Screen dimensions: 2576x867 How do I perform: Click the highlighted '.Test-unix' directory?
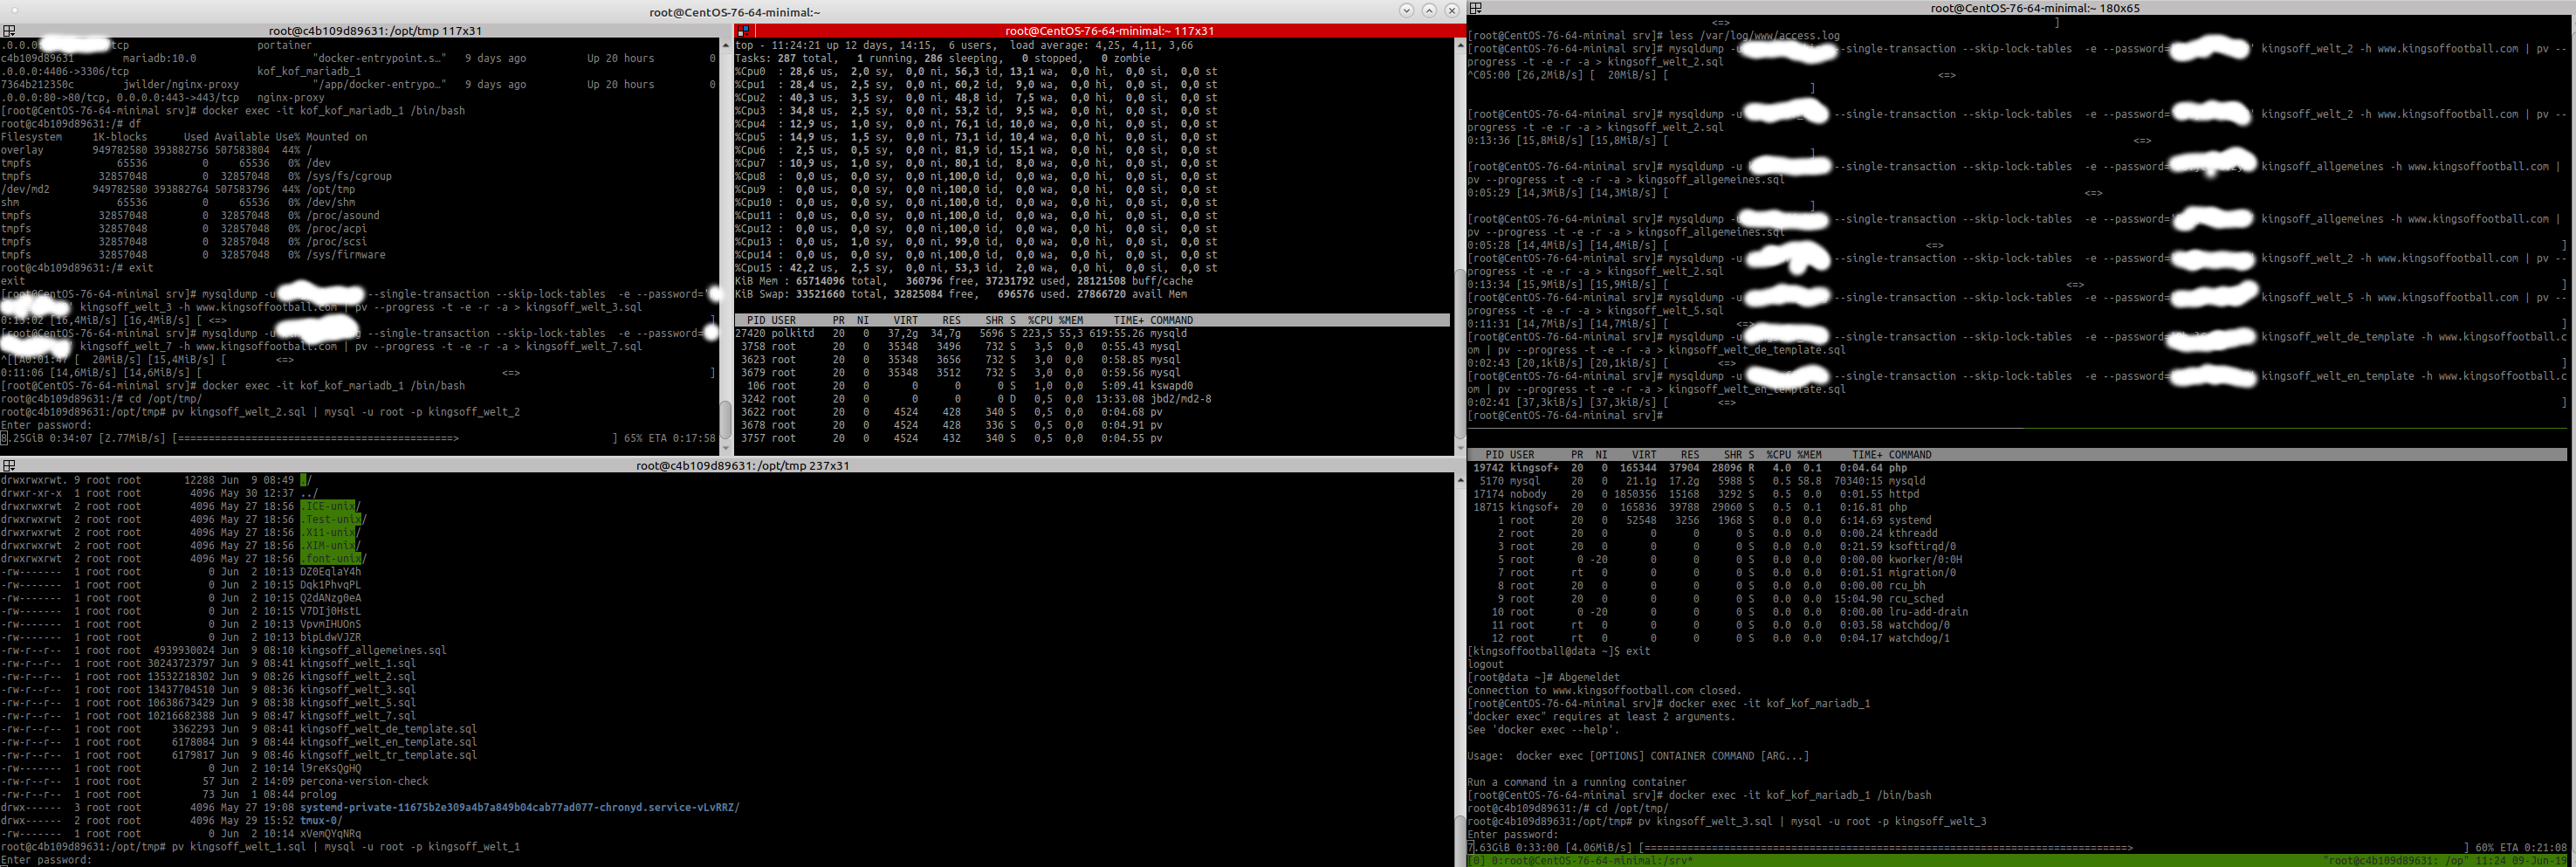tap(331, 519)
